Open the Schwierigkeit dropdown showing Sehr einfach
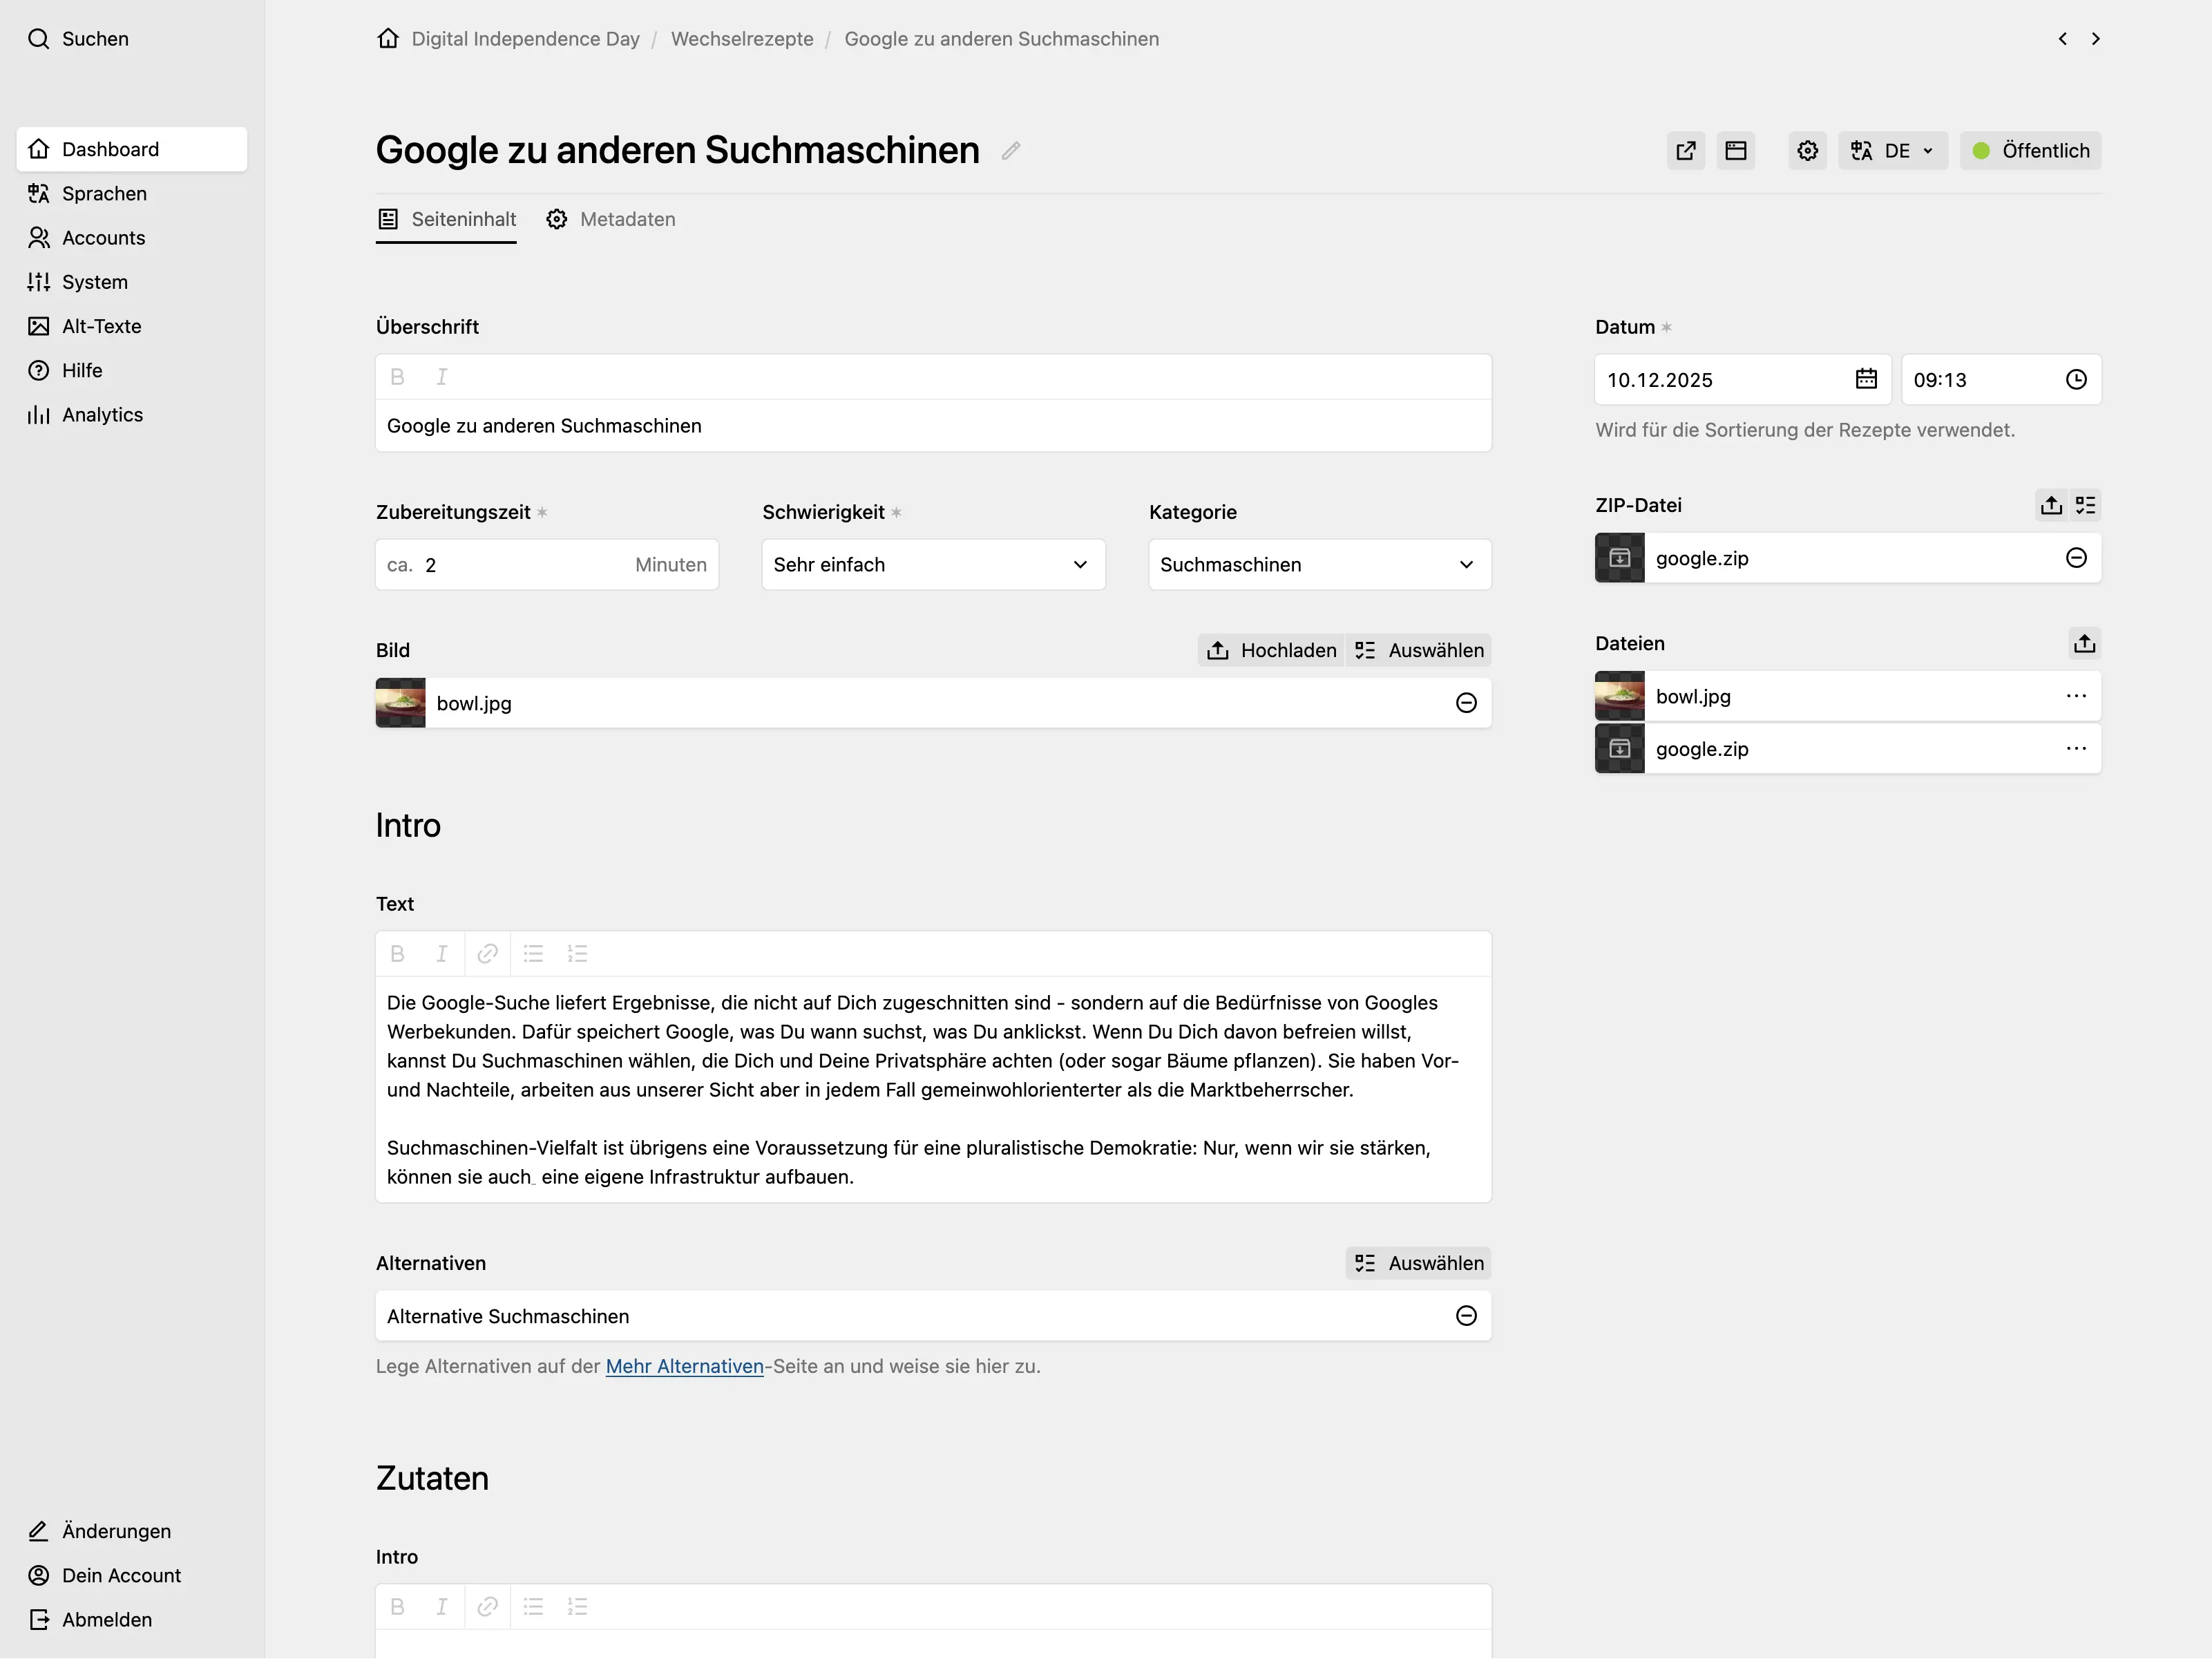The height and width of the screenshot is (1659, 2212). point(932,564)
